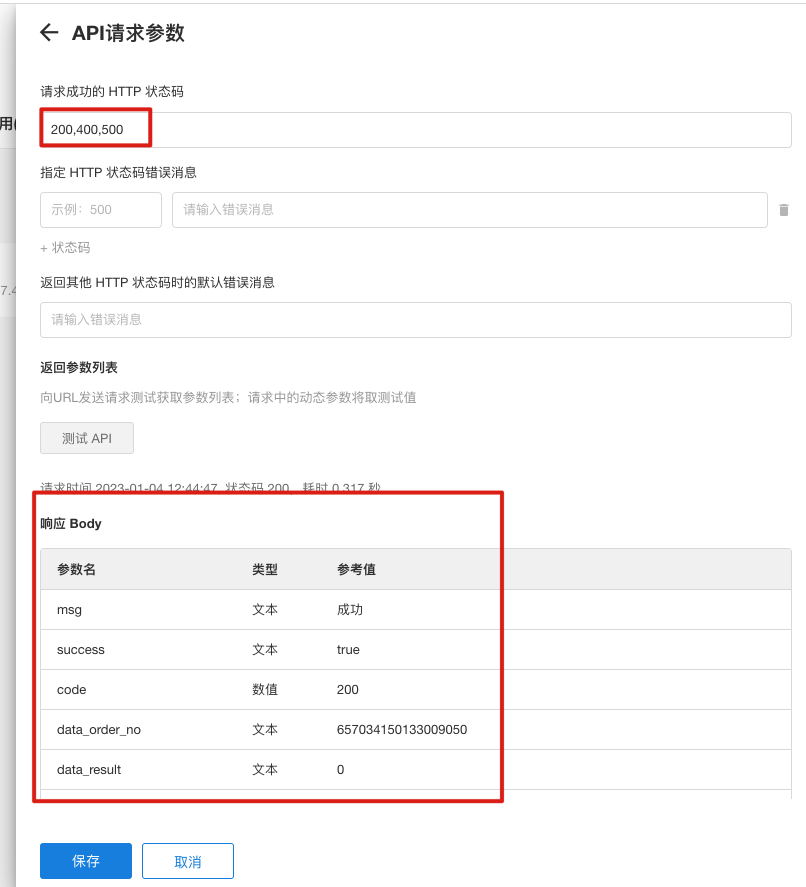Focus the 示例：500 status code input
806x887 pixels.
[x=101, y=210]
